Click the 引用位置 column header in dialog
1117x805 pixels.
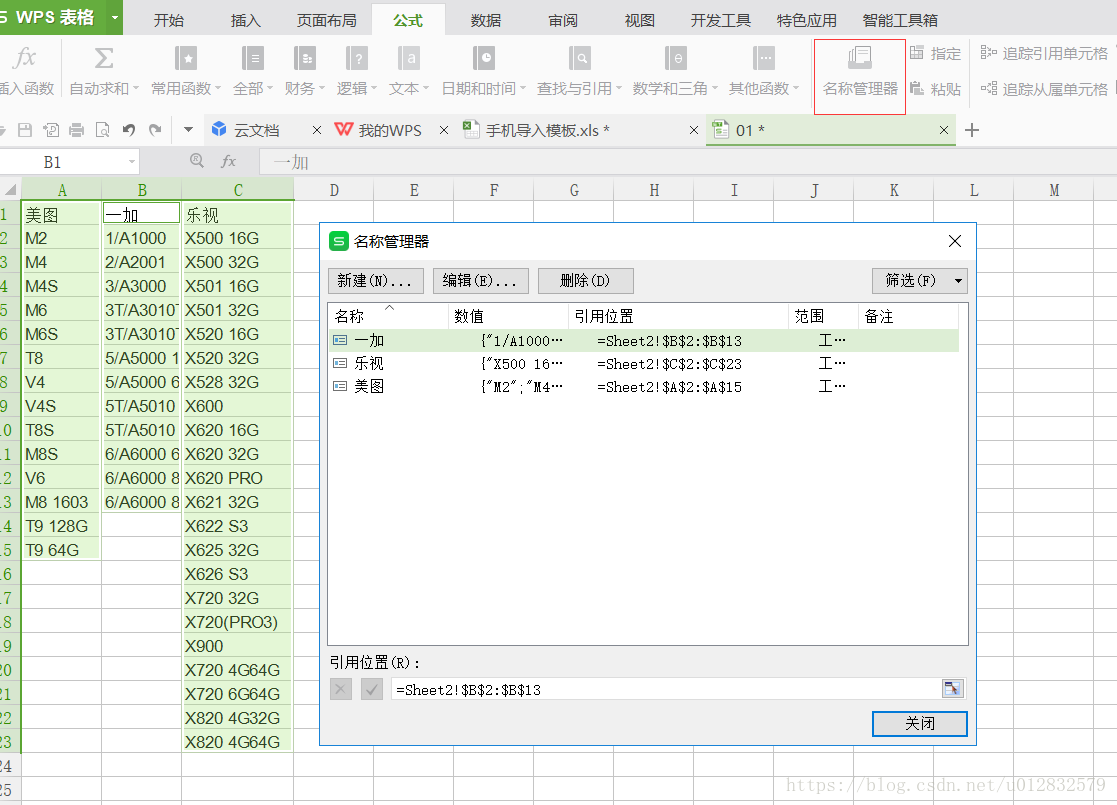678,316
